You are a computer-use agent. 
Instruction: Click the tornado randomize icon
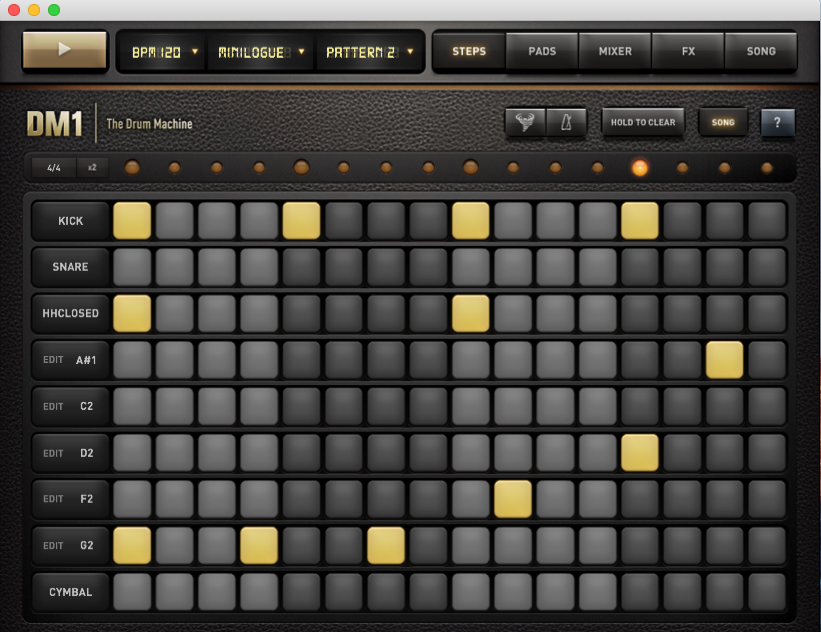pyautogui.click(x=524, y=122)
